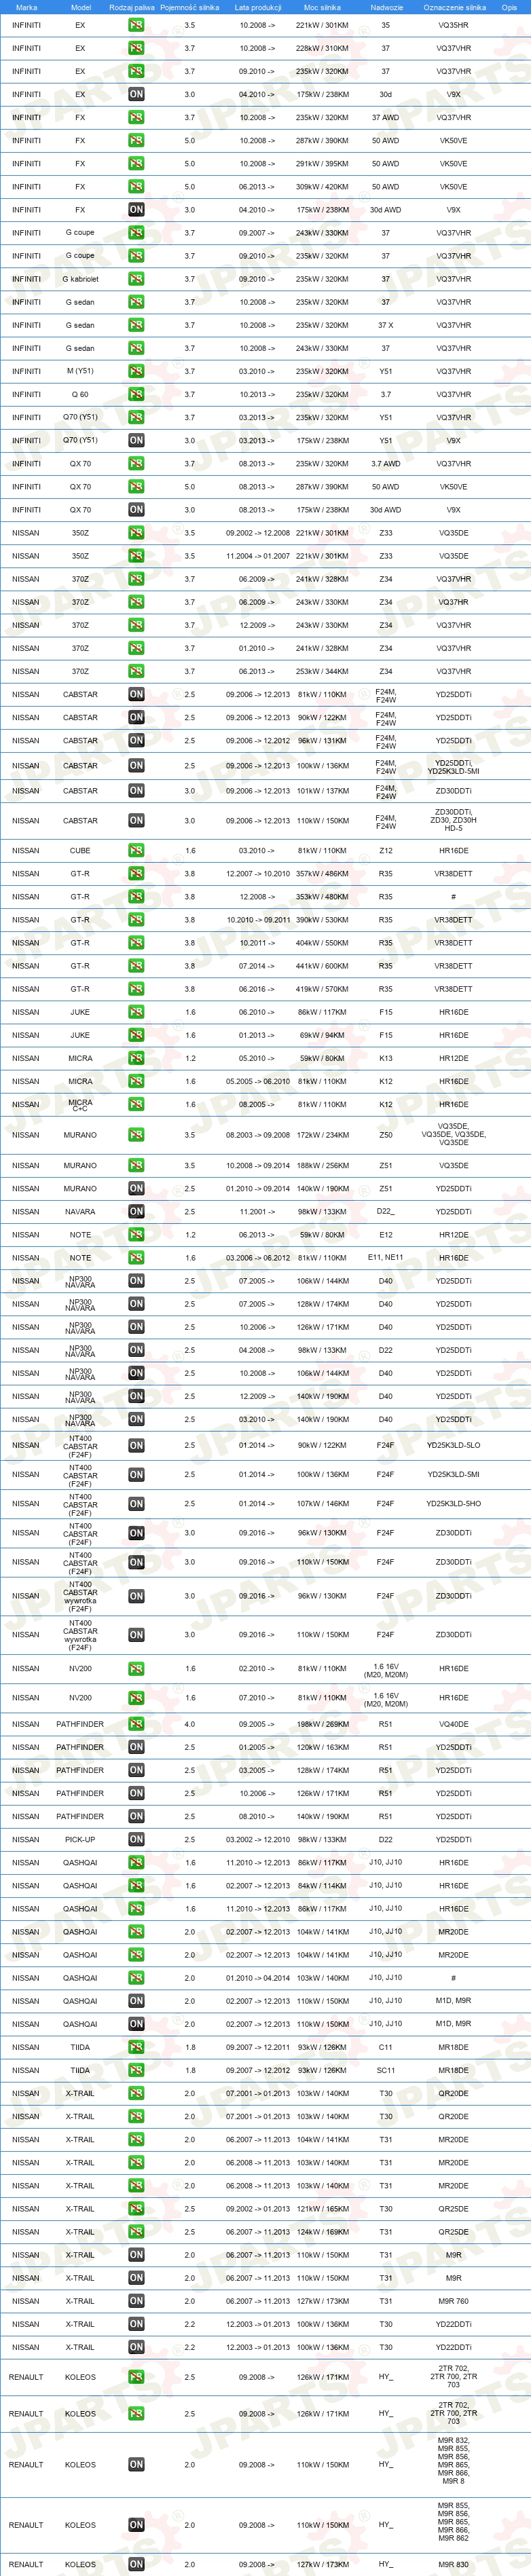
Task: Select the SC11 body cell
Action: click(x=385, y=2071)
